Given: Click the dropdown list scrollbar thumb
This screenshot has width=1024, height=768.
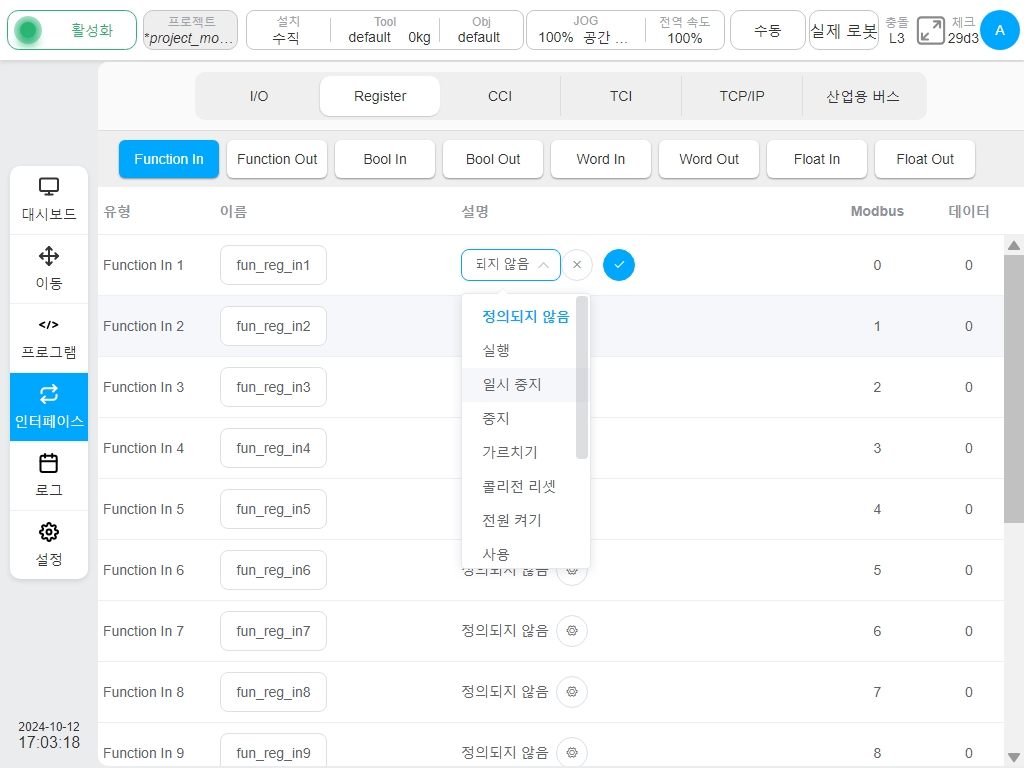Looking at the screenshot, I should [x=582, y=377].
